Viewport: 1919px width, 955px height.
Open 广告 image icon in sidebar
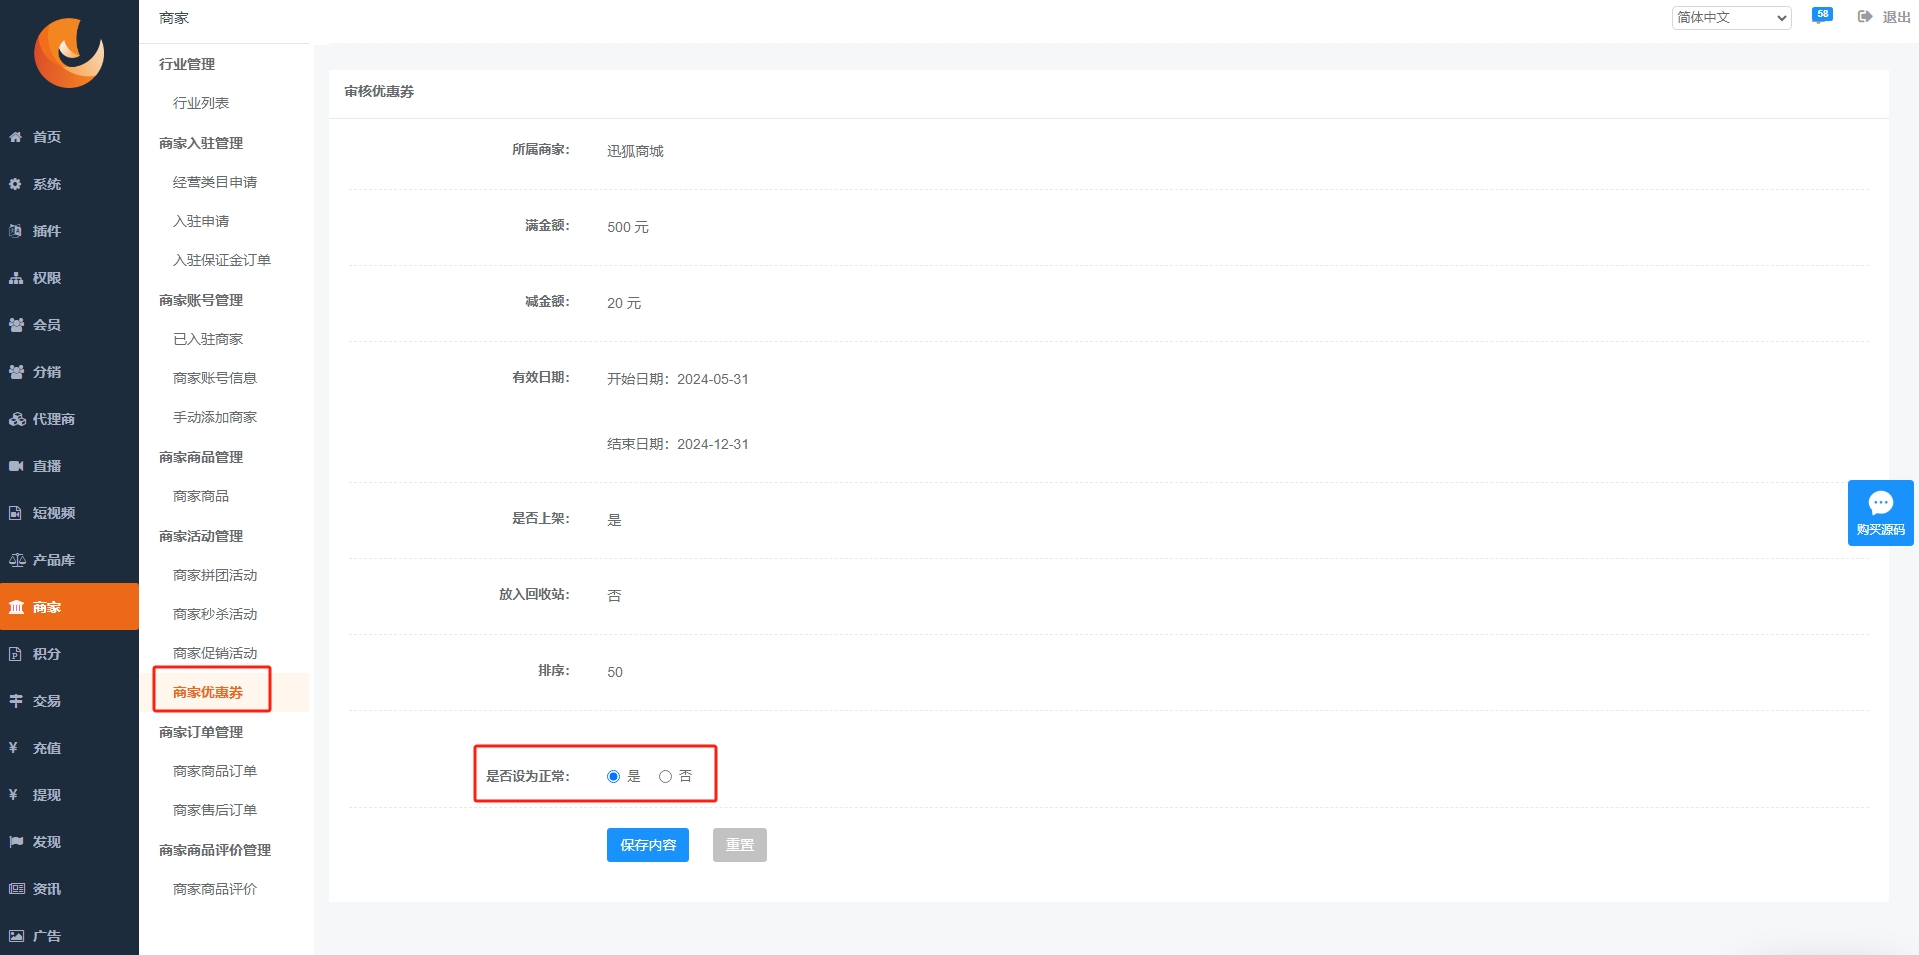click(16, 936)
